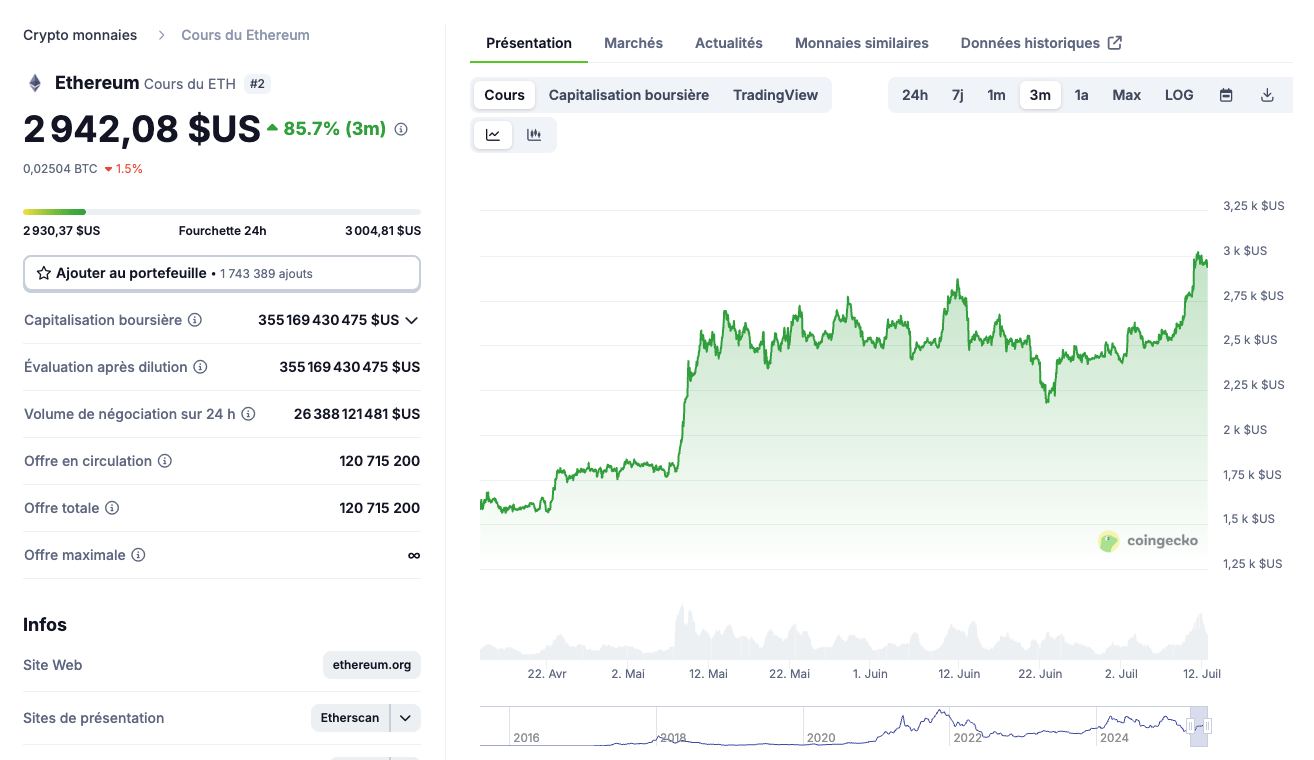
Task: Show info for Offre totale
Action: (x=112, y=508)
